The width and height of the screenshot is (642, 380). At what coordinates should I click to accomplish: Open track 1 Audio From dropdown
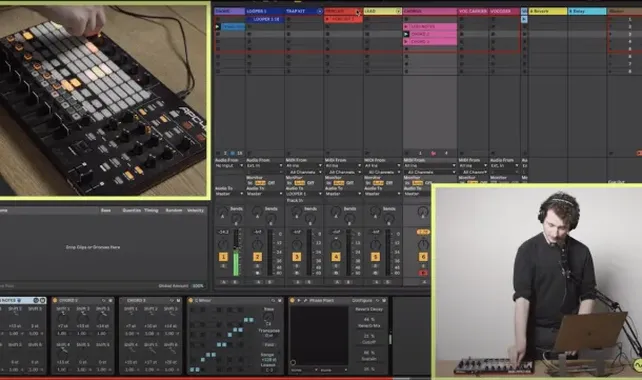tap(229, 166)
